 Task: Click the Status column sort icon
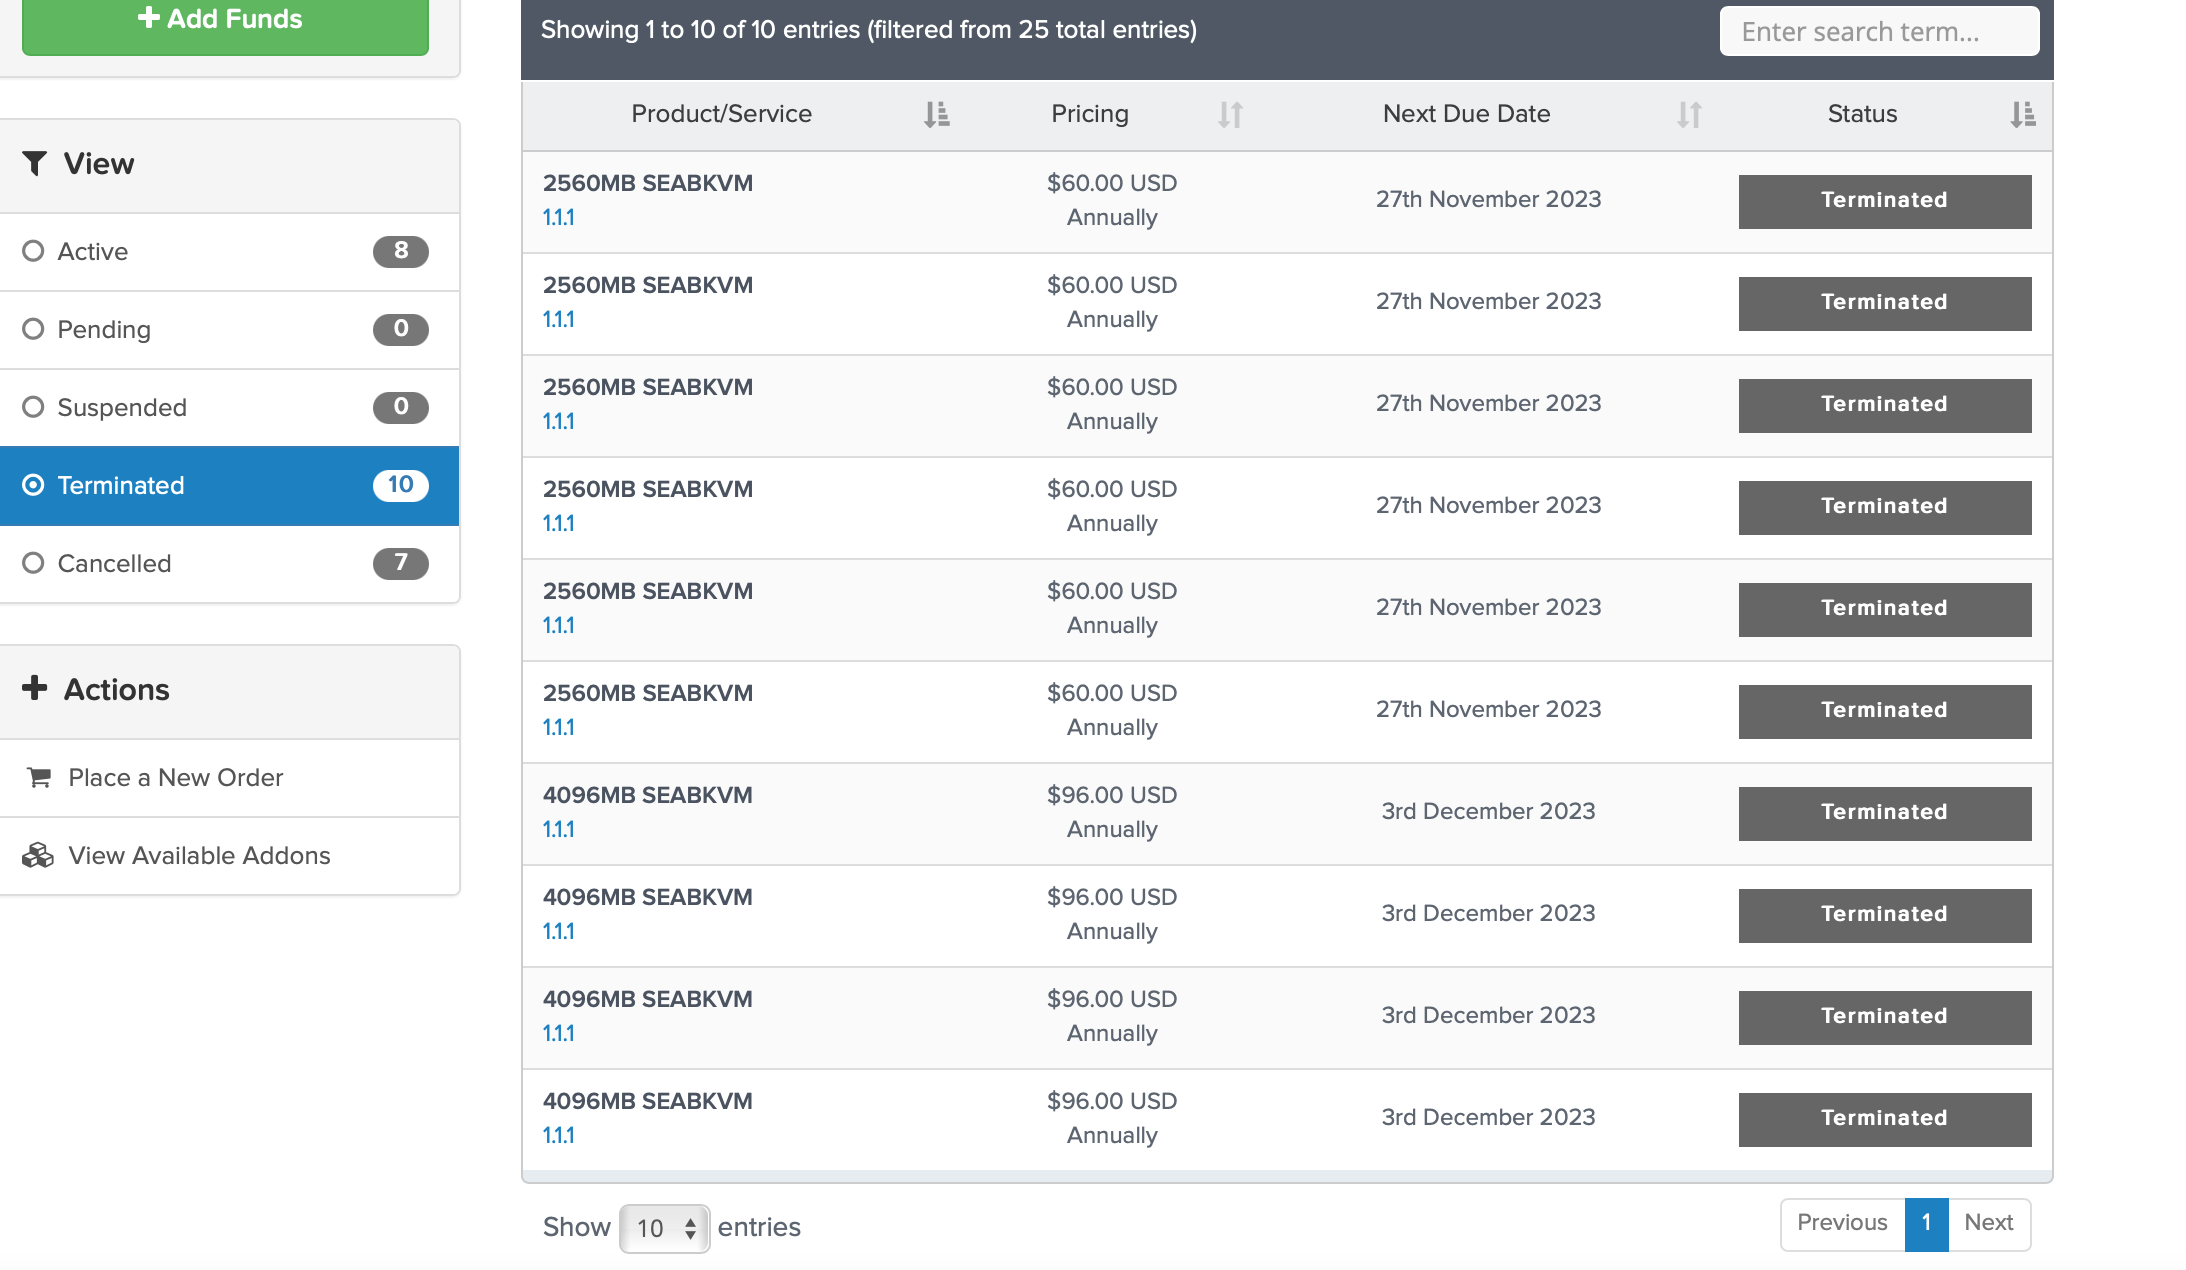pyautogui.click(x=2022, y=115)
